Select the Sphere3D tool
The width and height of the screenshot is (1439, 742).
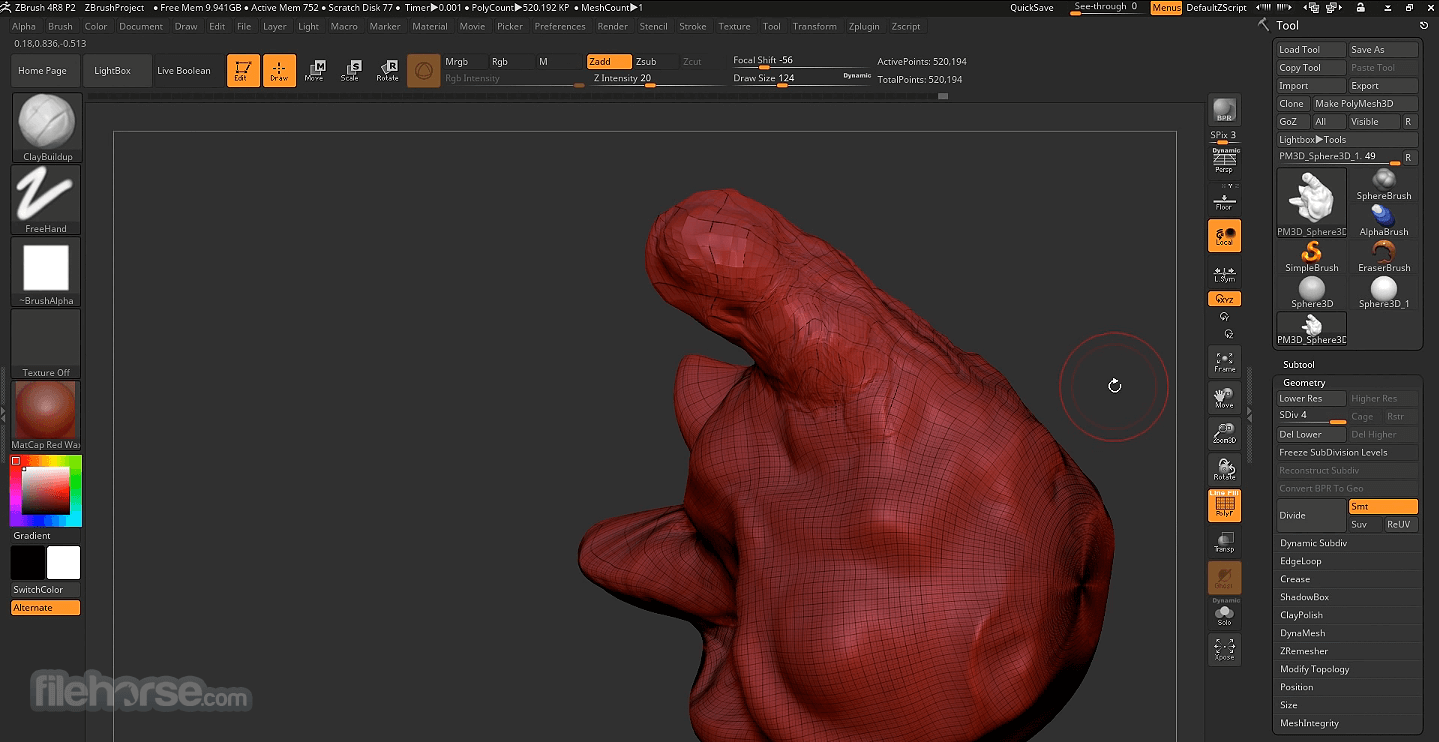click(1312, 292)
